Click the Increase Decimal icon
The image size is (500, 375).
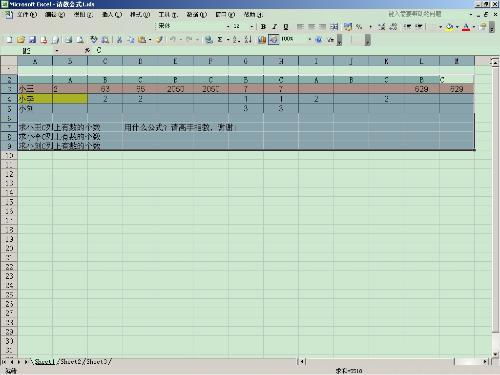click(382, 27)
